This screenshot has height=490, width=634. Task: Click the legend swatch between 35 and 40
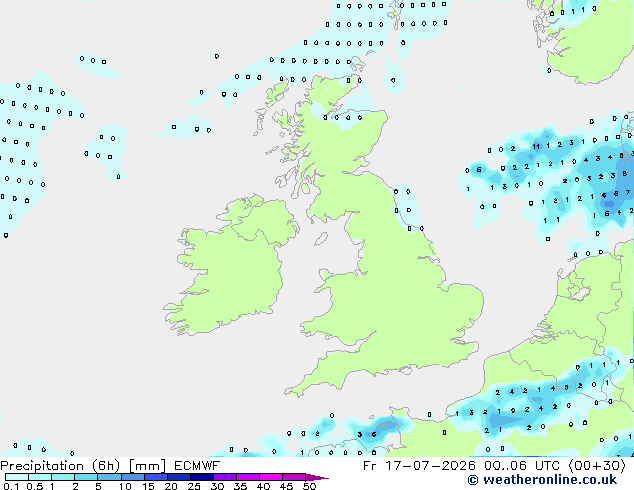pyautogui.click(x=248, y=477)
